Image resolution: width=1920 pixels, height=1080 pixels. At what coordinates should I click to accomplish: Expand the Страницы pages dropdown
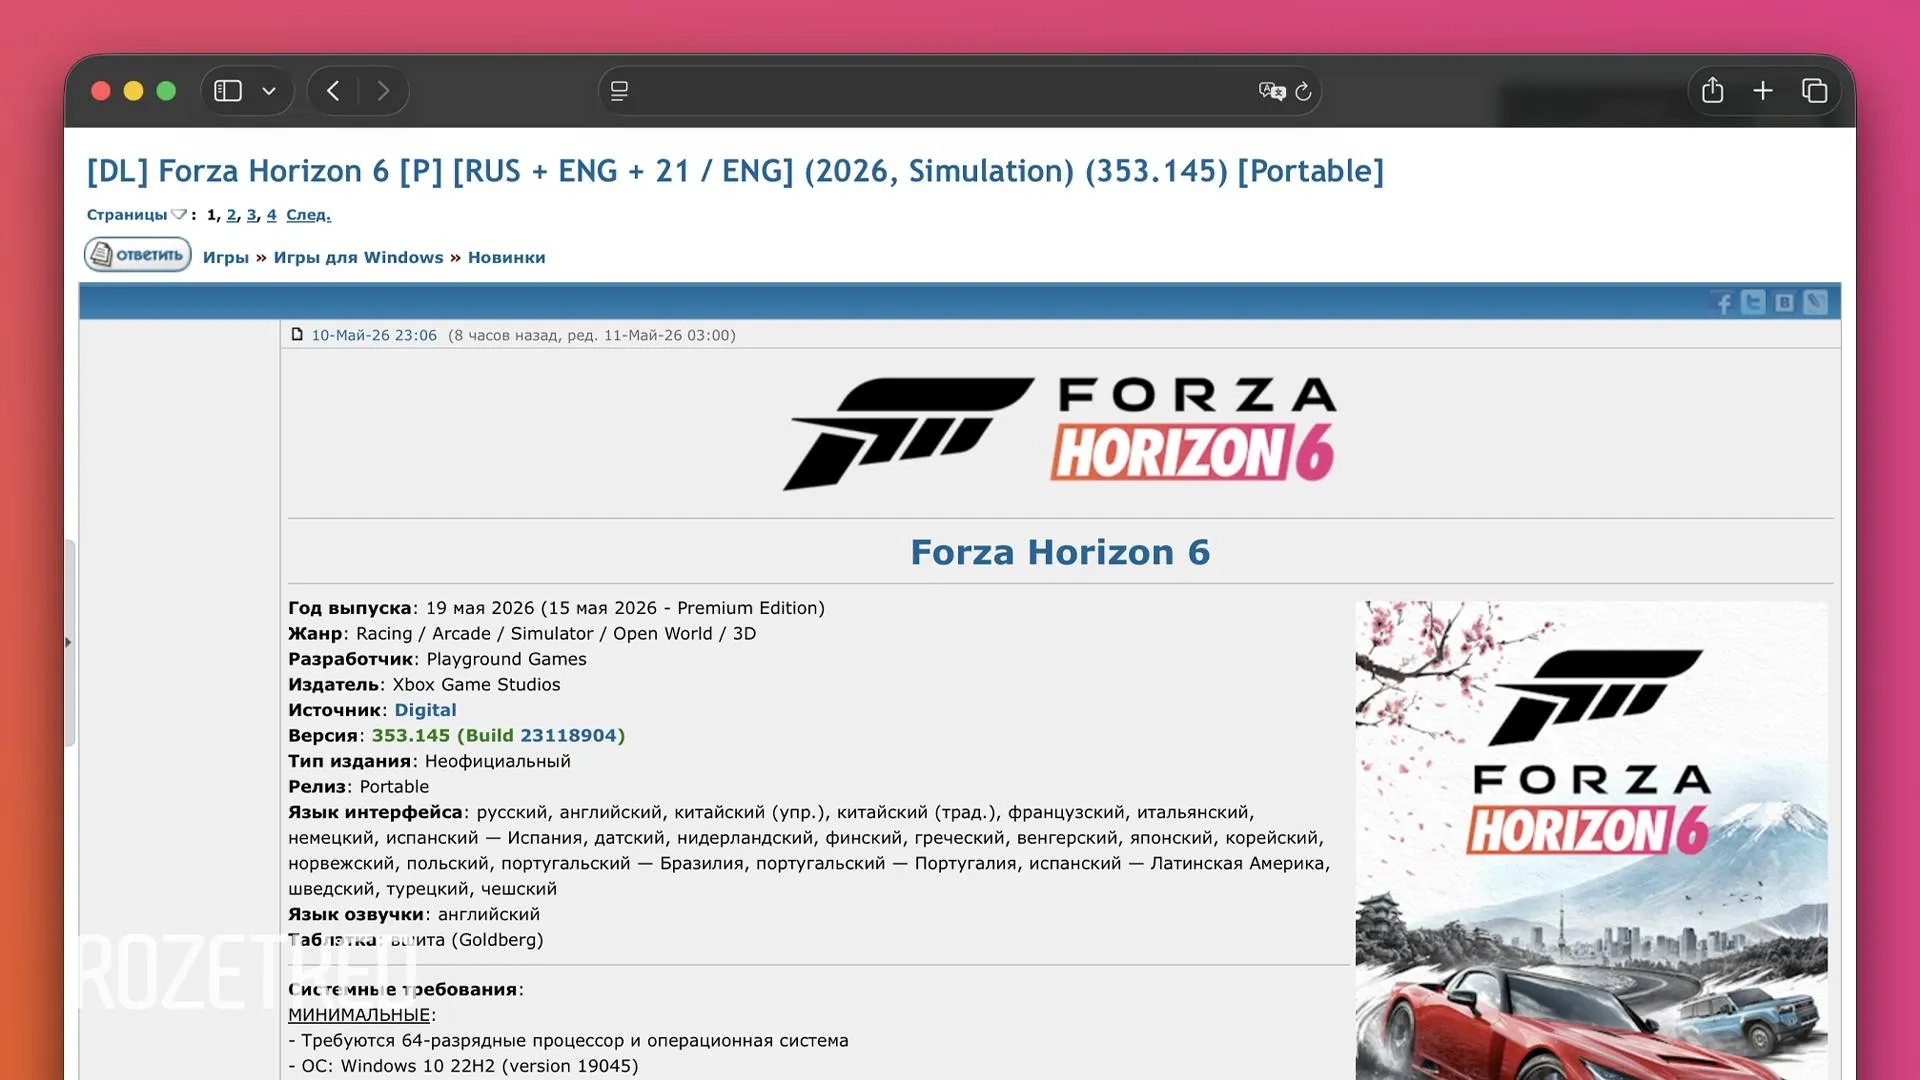click(x=135, y=215)
